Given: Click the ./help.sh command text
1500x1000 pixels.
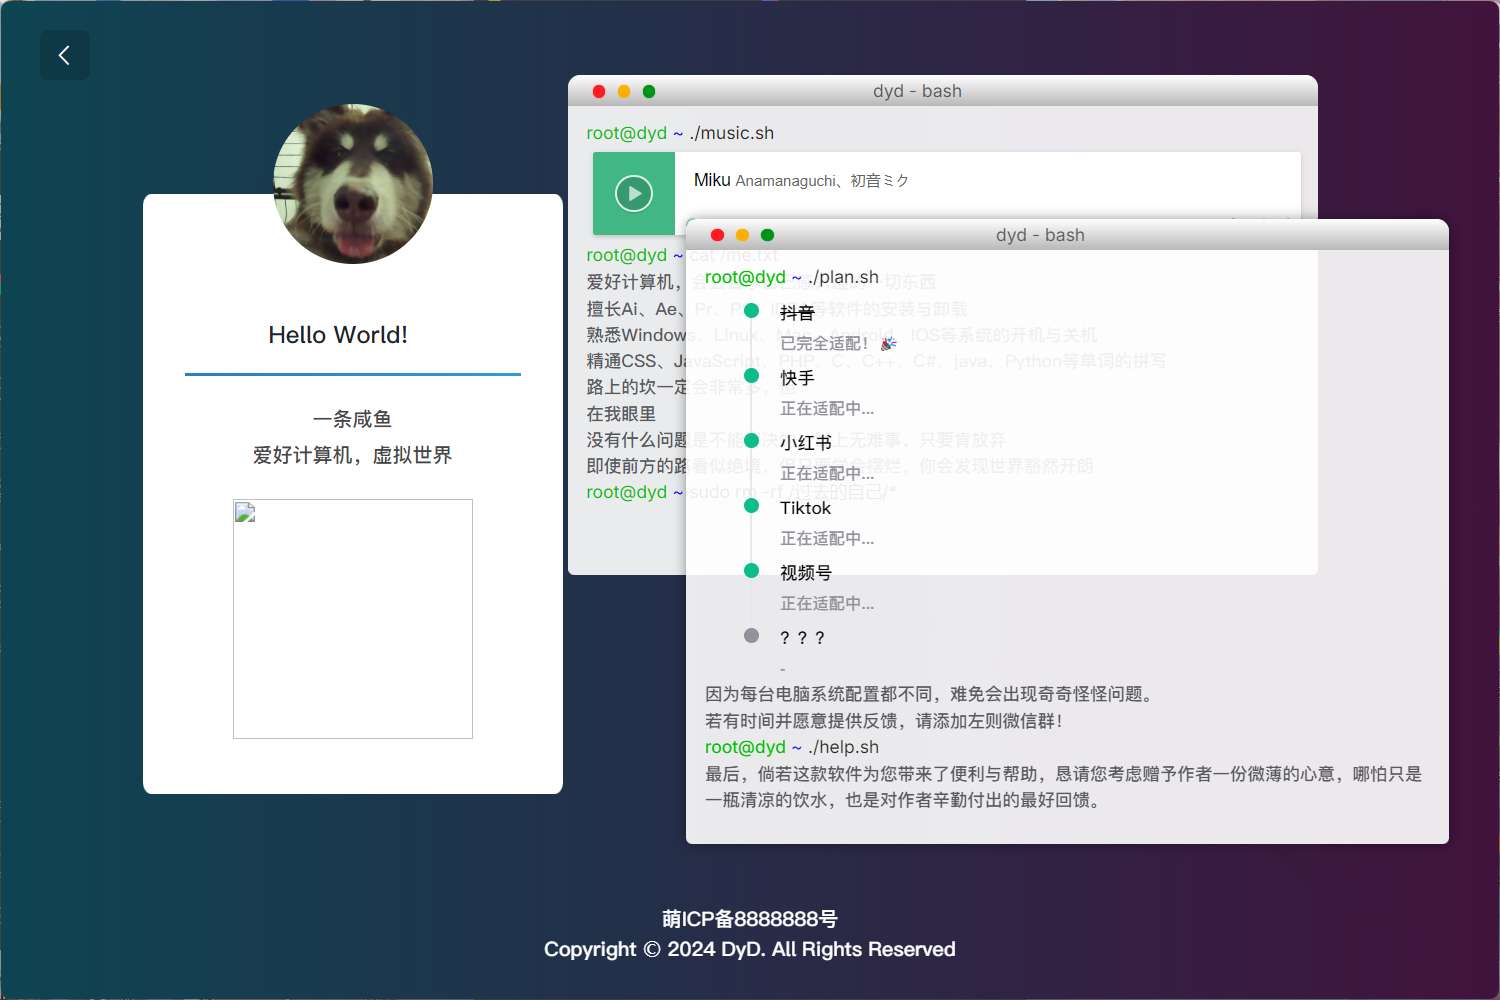Looking at the screenshot, I should [842, 747].
